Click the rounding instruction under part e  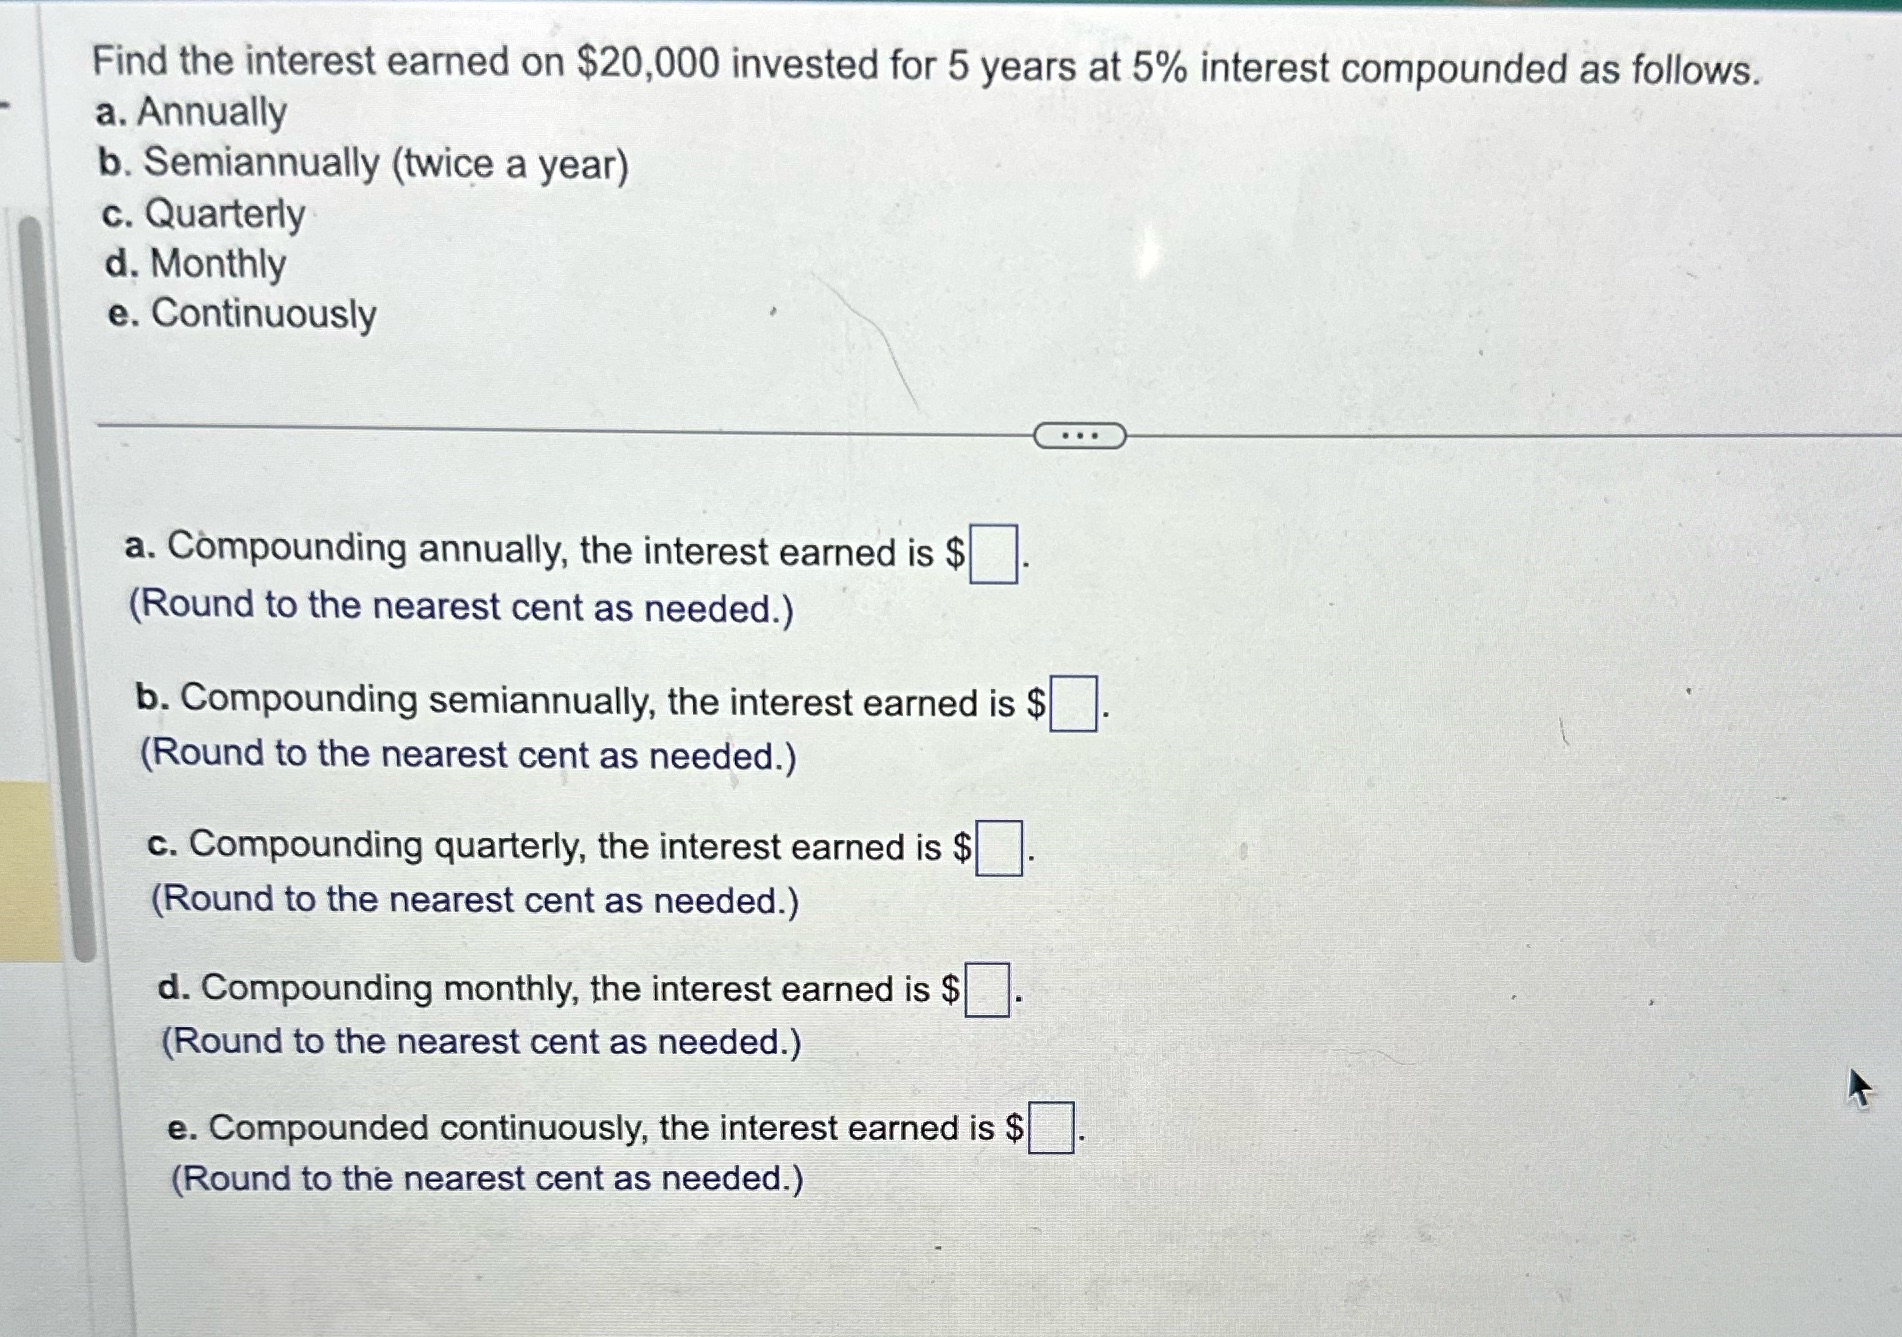tap(487, 1178)
